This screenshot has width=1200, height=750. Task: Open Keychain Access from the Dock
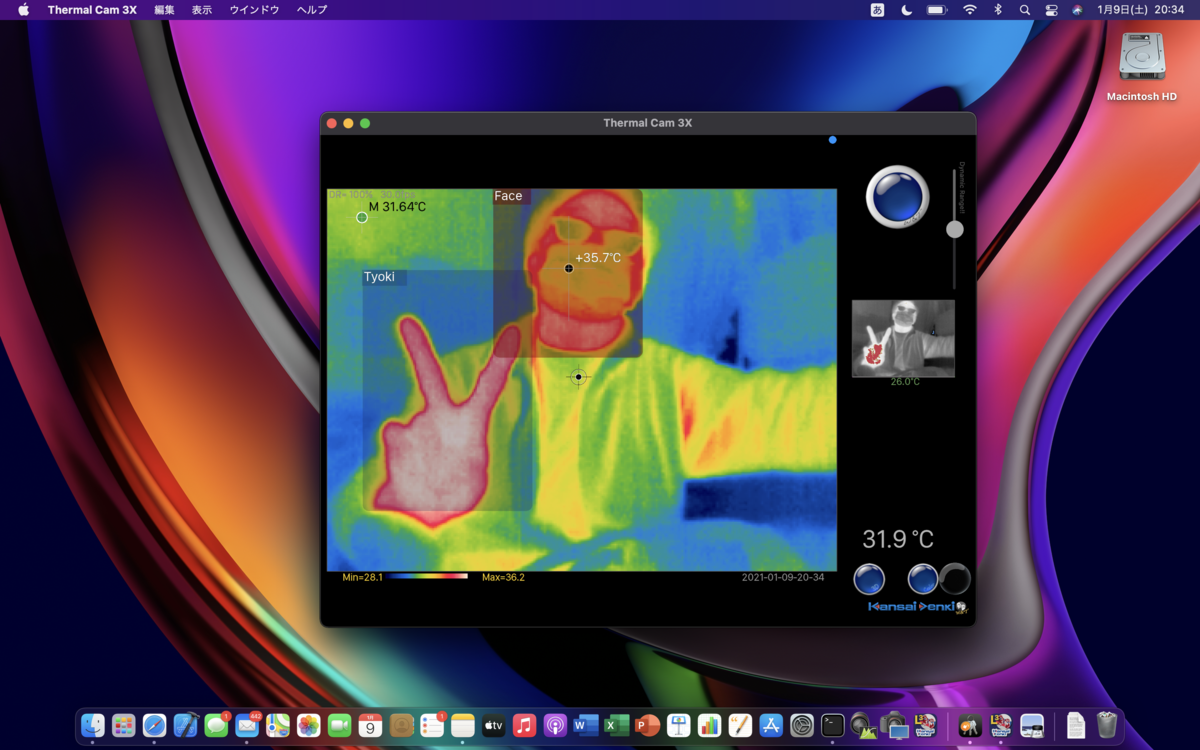[969, 725]
